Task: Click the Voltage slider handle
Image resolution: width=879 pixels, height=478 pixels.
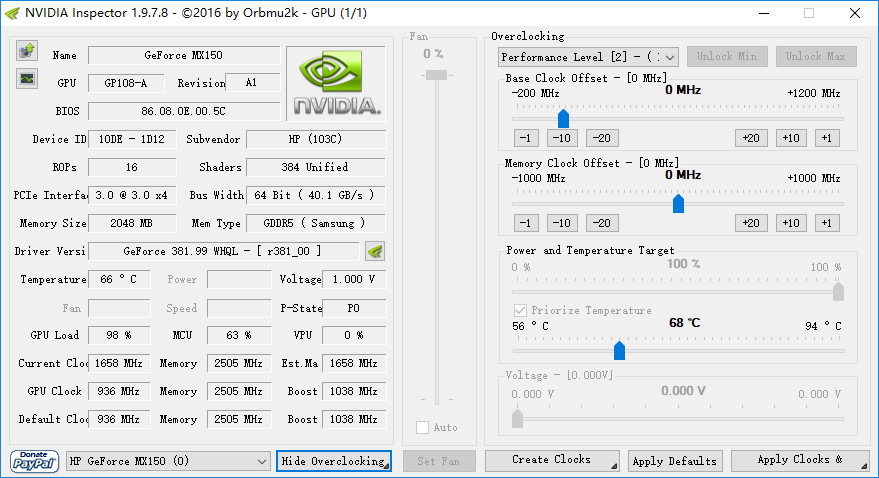Action: [517, 418]
